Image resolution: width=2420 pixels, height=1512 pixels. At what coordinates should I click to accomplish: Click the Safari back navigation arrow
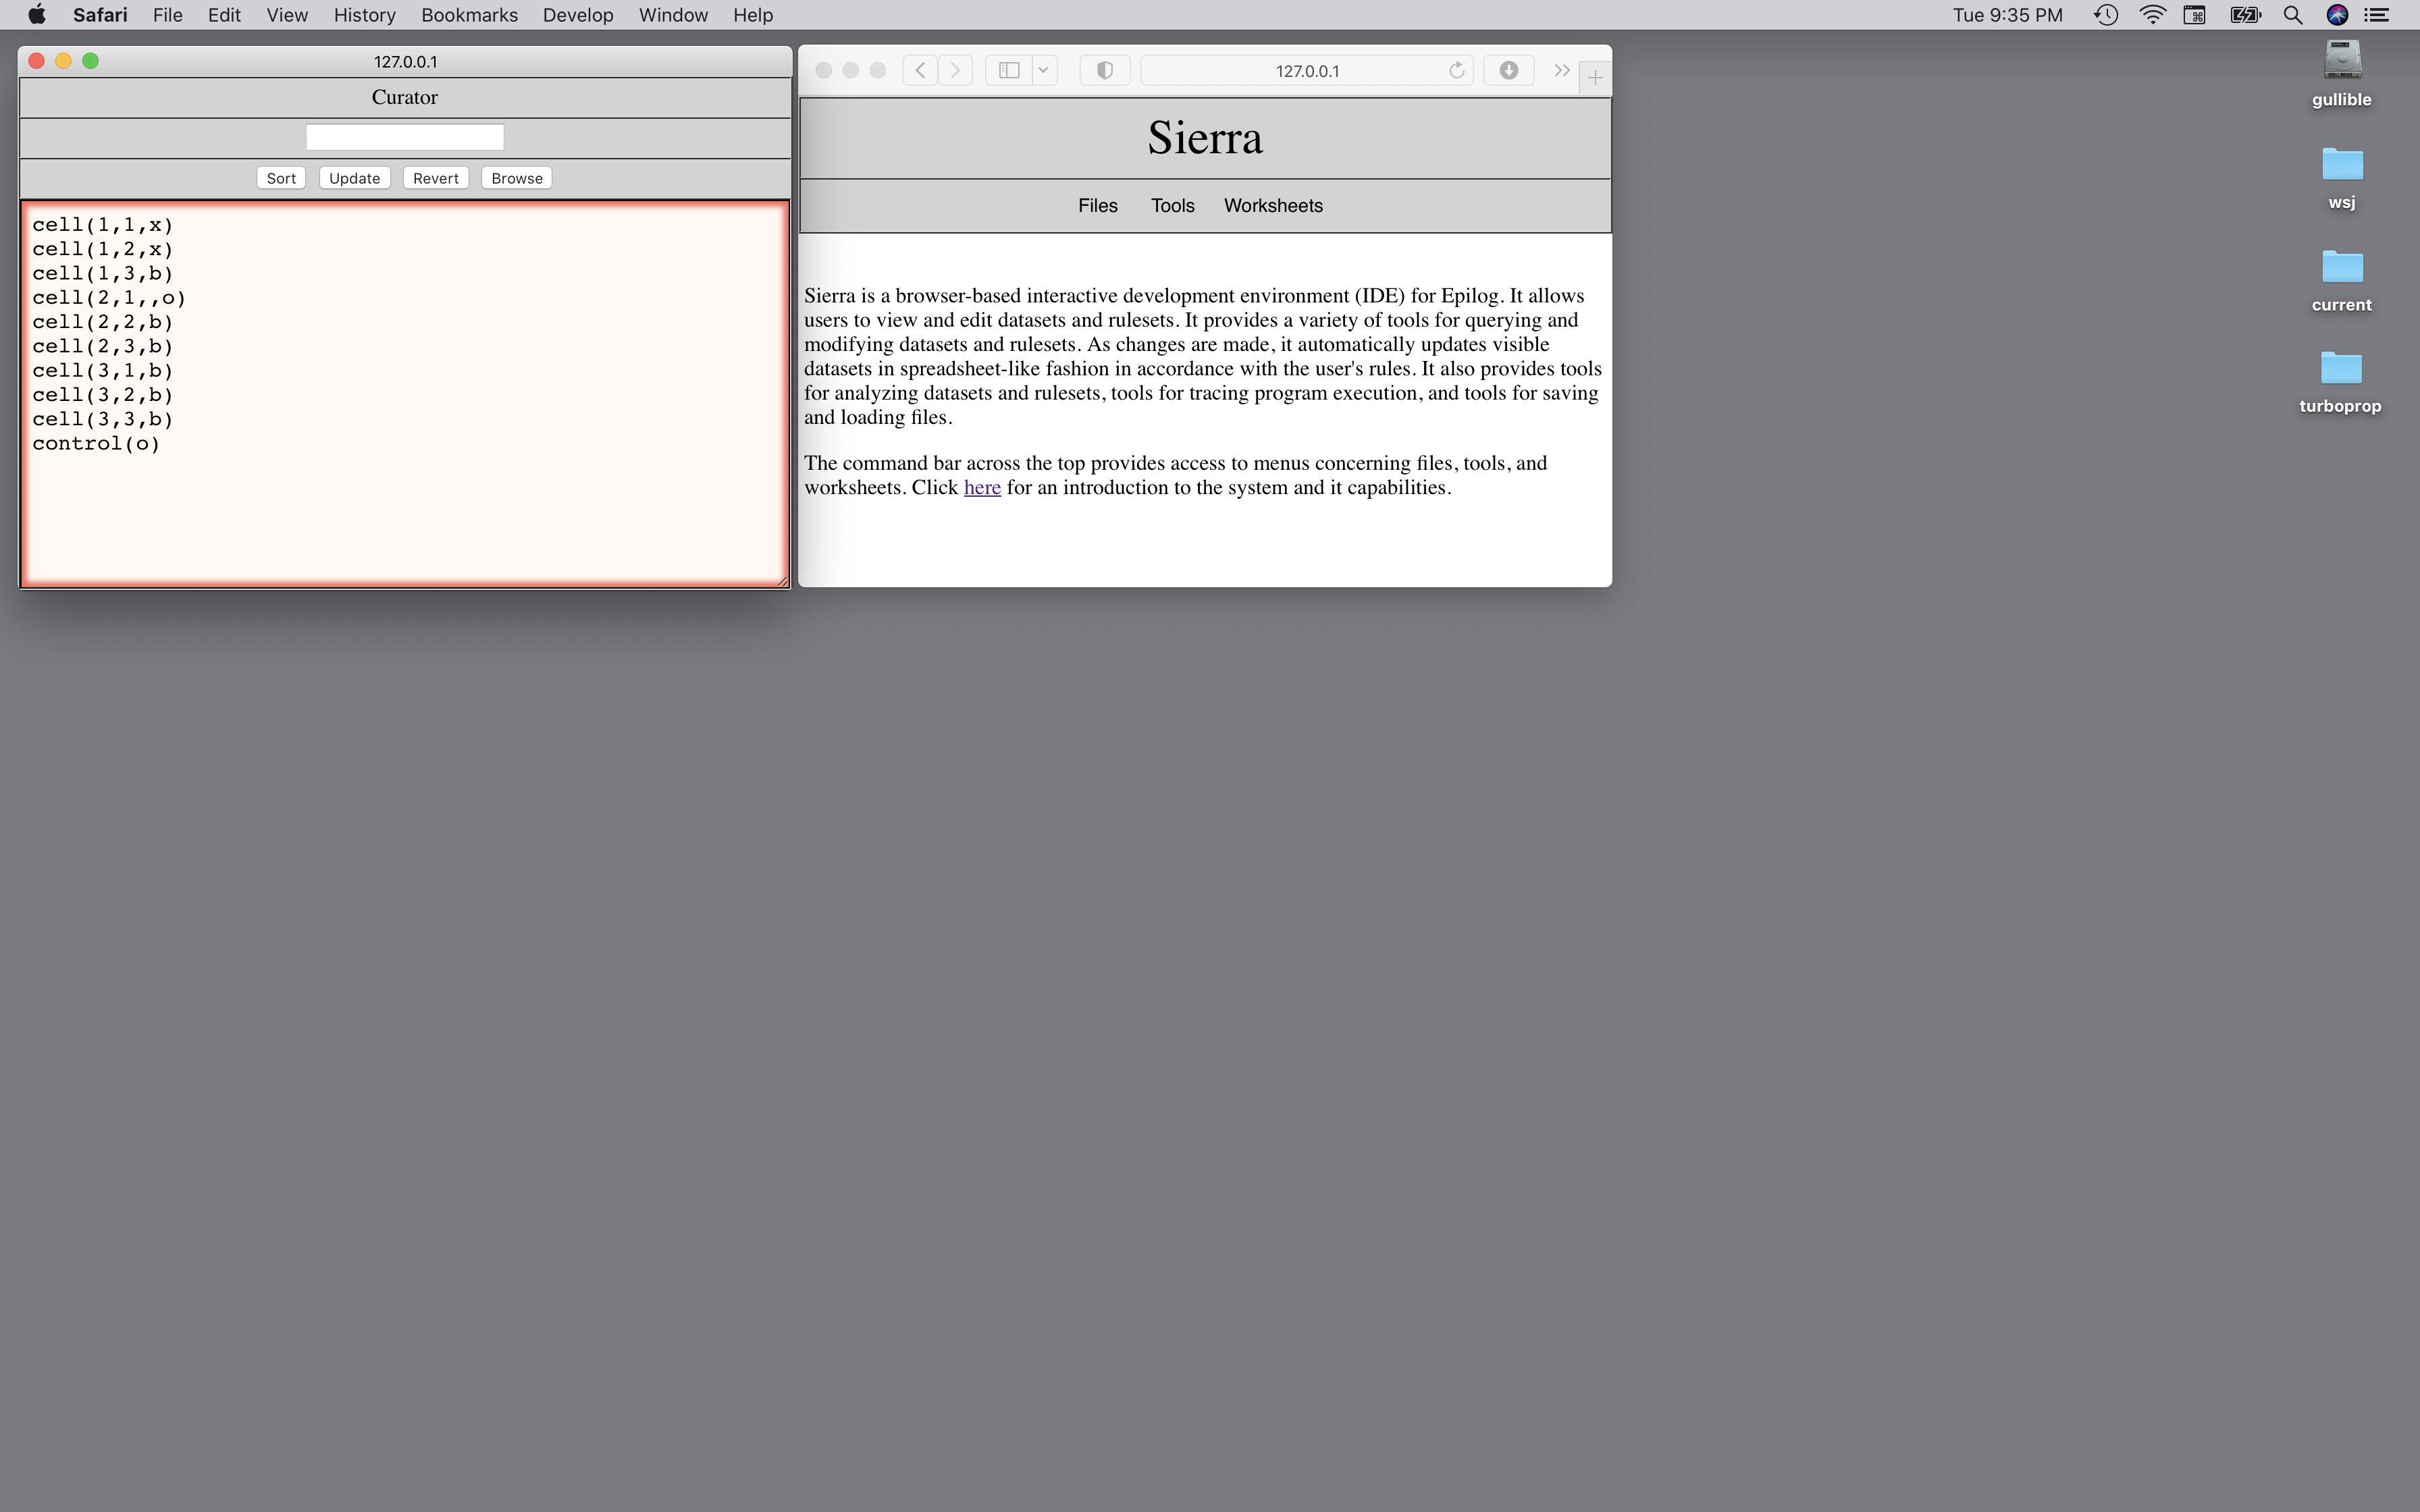[920, 70]
